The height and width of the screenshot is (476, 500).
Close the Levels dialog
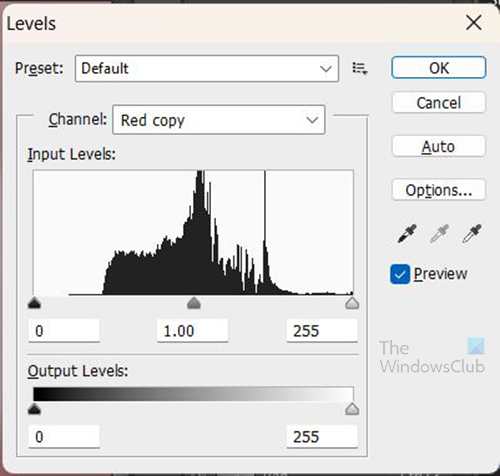point(474,23)
